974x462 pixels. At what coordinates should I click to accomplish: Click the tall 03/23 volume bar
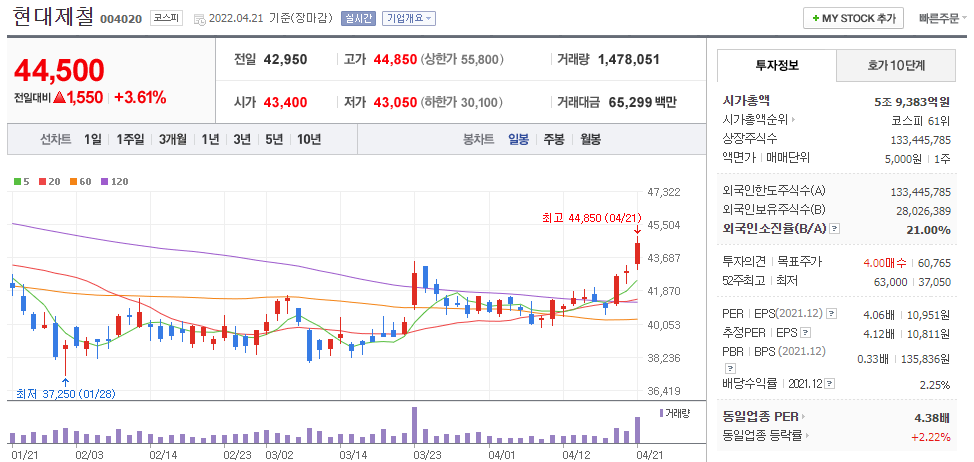pyautogui.click(x=414, y=425)
